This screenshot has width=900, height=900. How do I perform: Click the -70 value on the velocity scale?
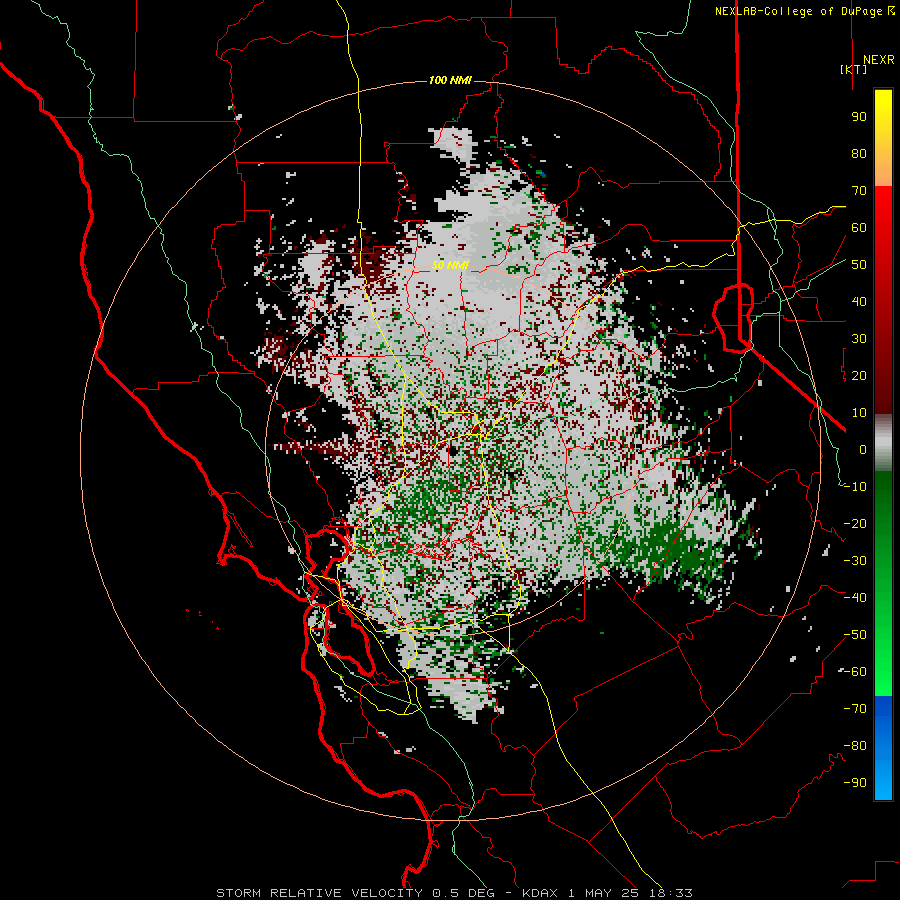point(855,709)
